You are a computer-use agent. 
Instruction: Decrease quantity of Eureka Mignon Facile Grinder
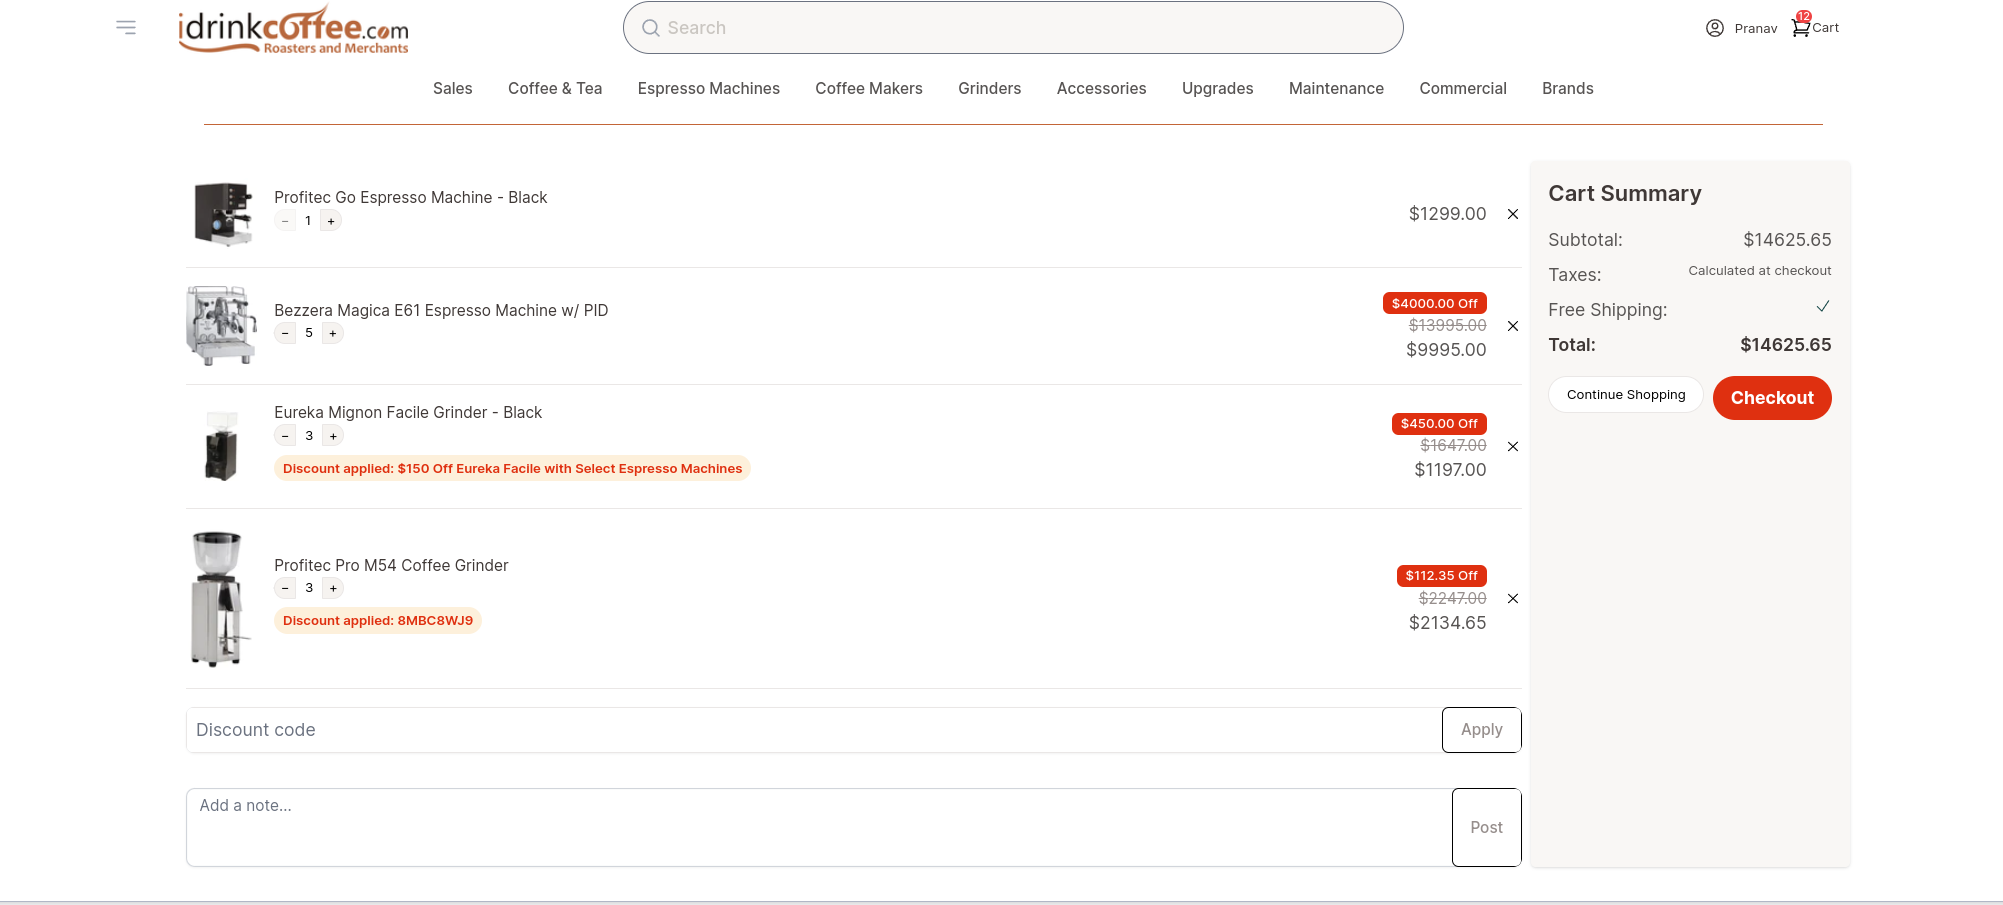[x=285, y=436]
